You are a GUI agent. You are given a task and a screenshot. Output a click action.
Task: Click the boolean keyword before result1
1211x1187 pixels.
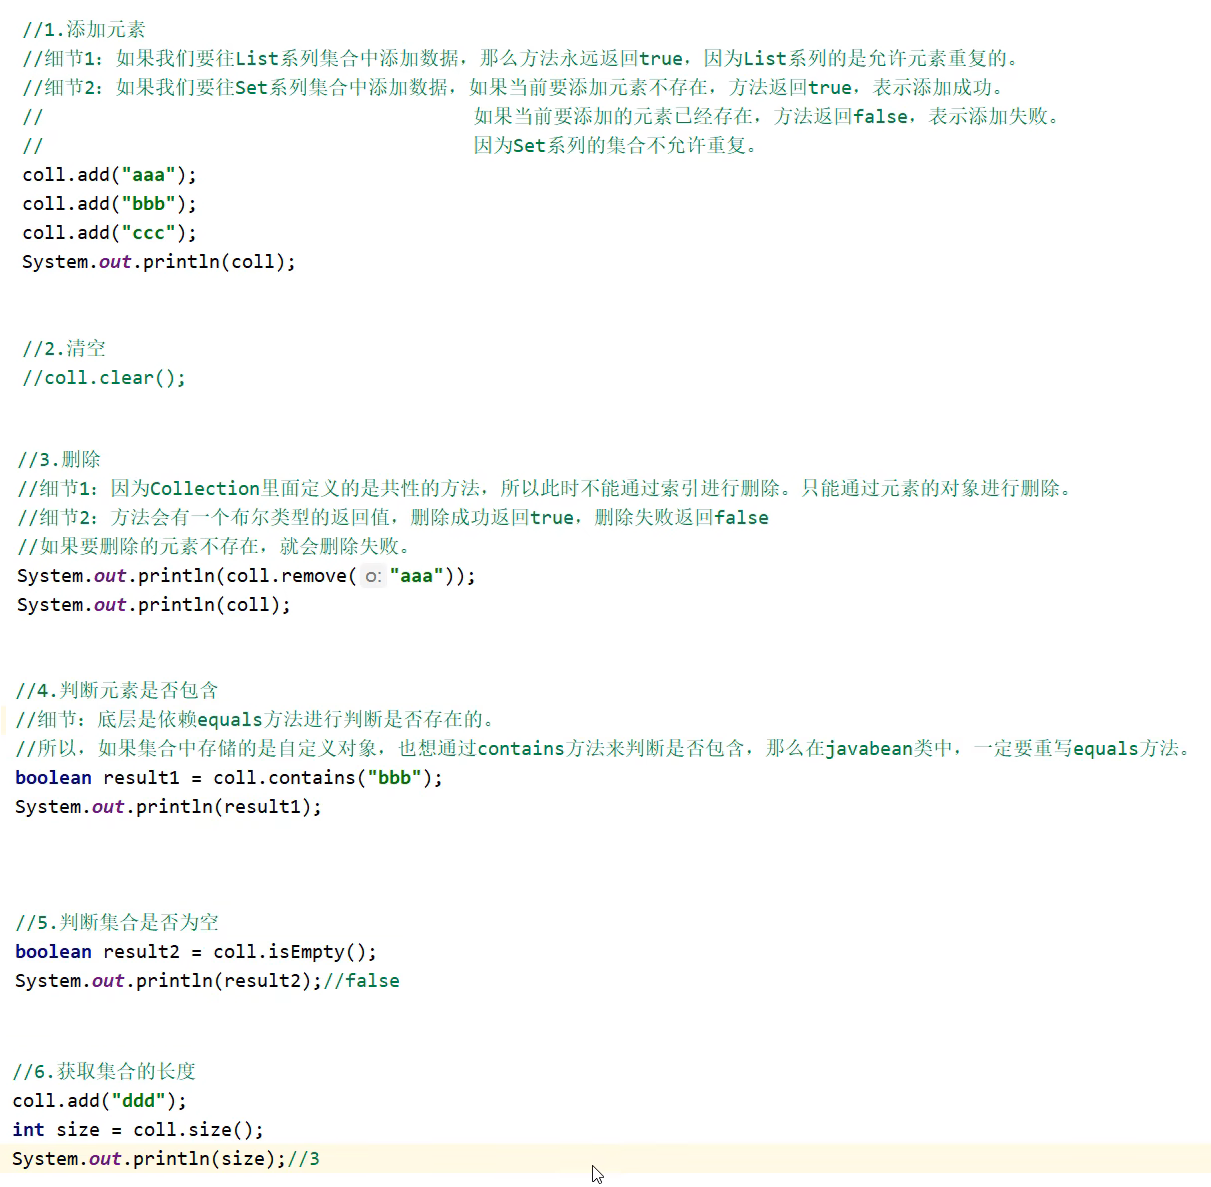pyautogui.click(x=52, y=777)
